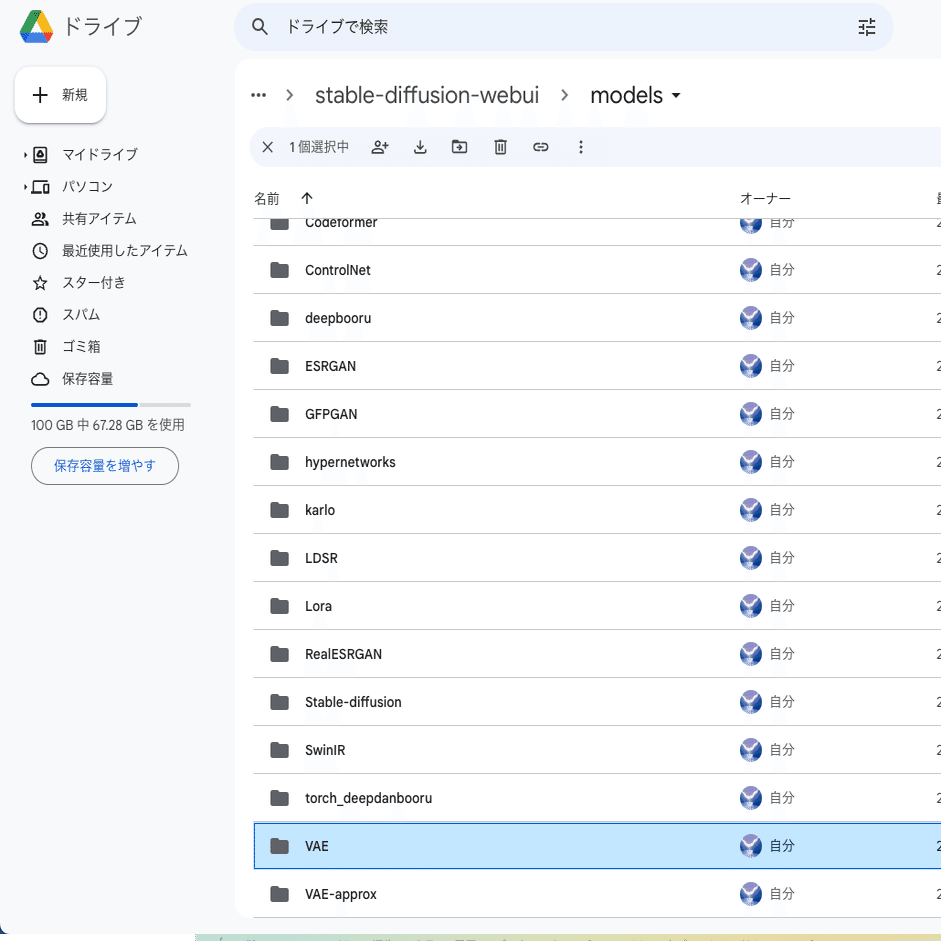Image resolution: width=941 pixels, height=941 pixels.
Task: Click the 新規 button
Action: coord(61,95)
